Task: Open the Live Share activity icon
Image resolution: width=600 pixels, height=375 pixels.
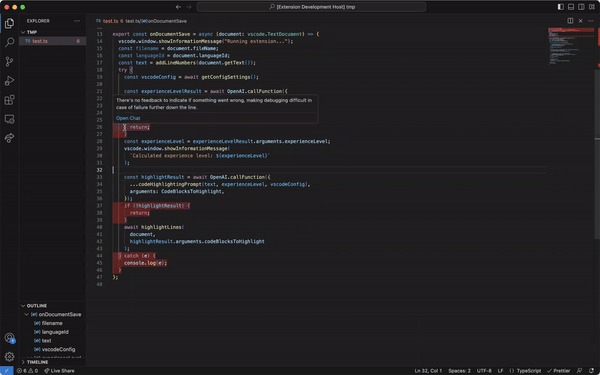Action: click(x=9, y=138)
